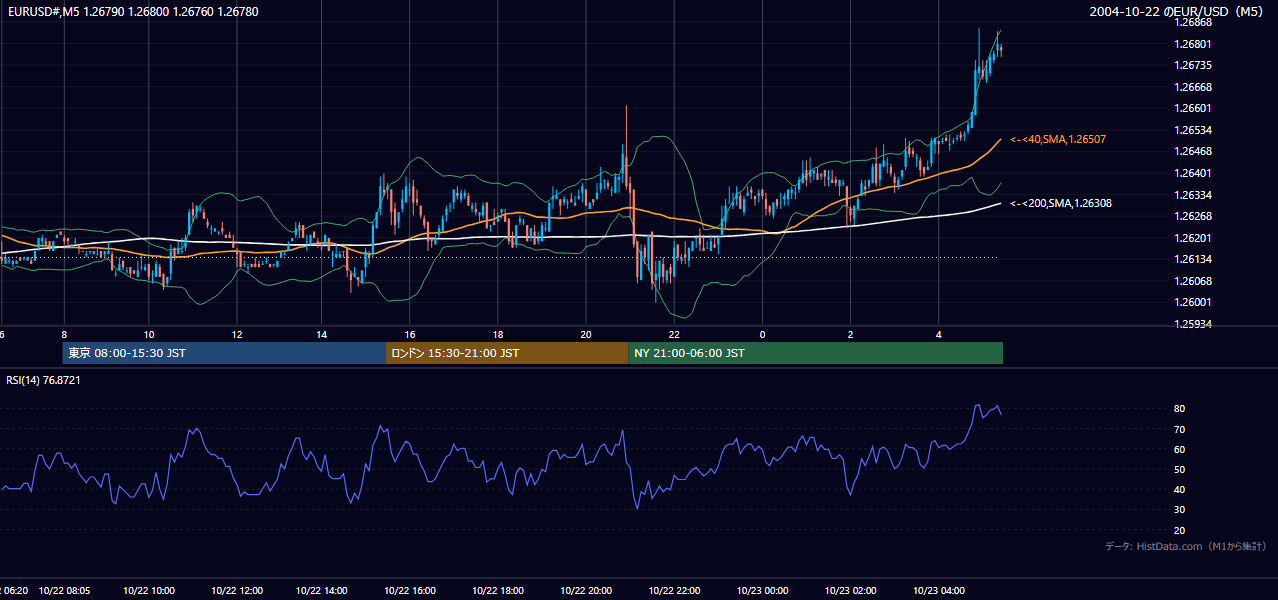Select the ロンドン 15:30-21:00 JST session bar
This screenshot has height=600, width=1278.
[x=507, y=353]
